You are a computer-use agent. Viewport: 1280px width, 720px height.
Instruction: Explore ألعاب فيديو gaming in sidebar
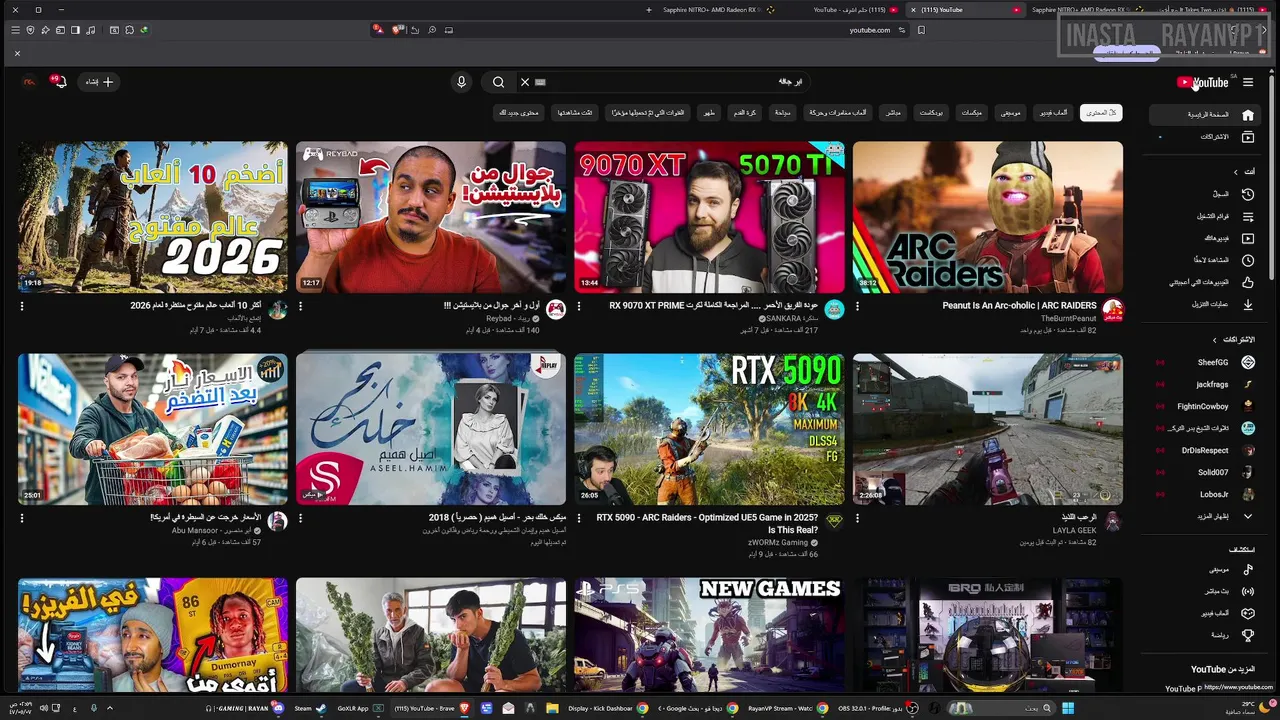(x=1205, y=613)
